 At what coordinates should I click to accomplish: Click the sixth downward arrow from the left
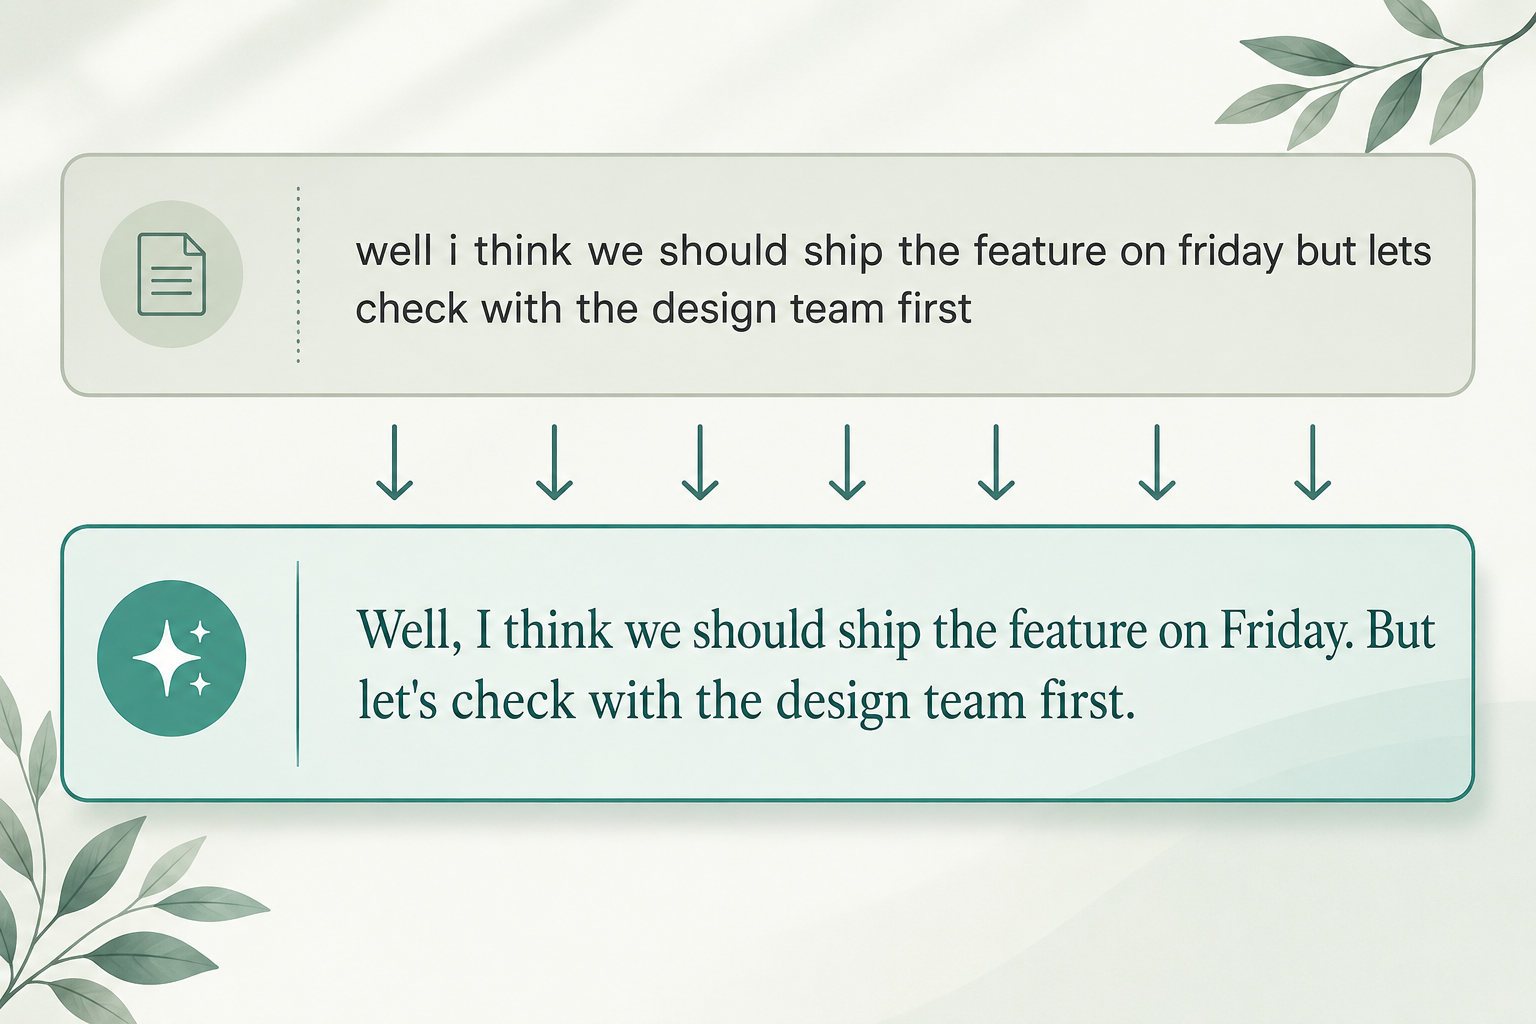point(1157,462)
